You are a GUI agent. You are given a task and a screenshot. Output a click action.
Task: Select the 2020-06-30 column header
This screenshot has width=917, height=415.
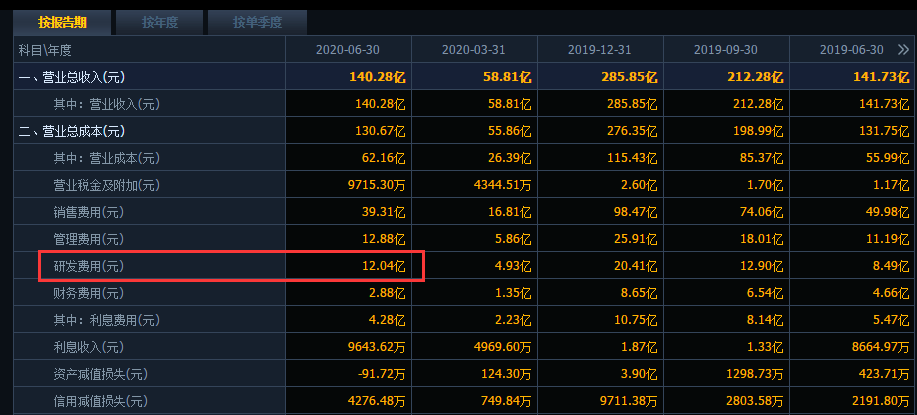[x=348, y=50]
